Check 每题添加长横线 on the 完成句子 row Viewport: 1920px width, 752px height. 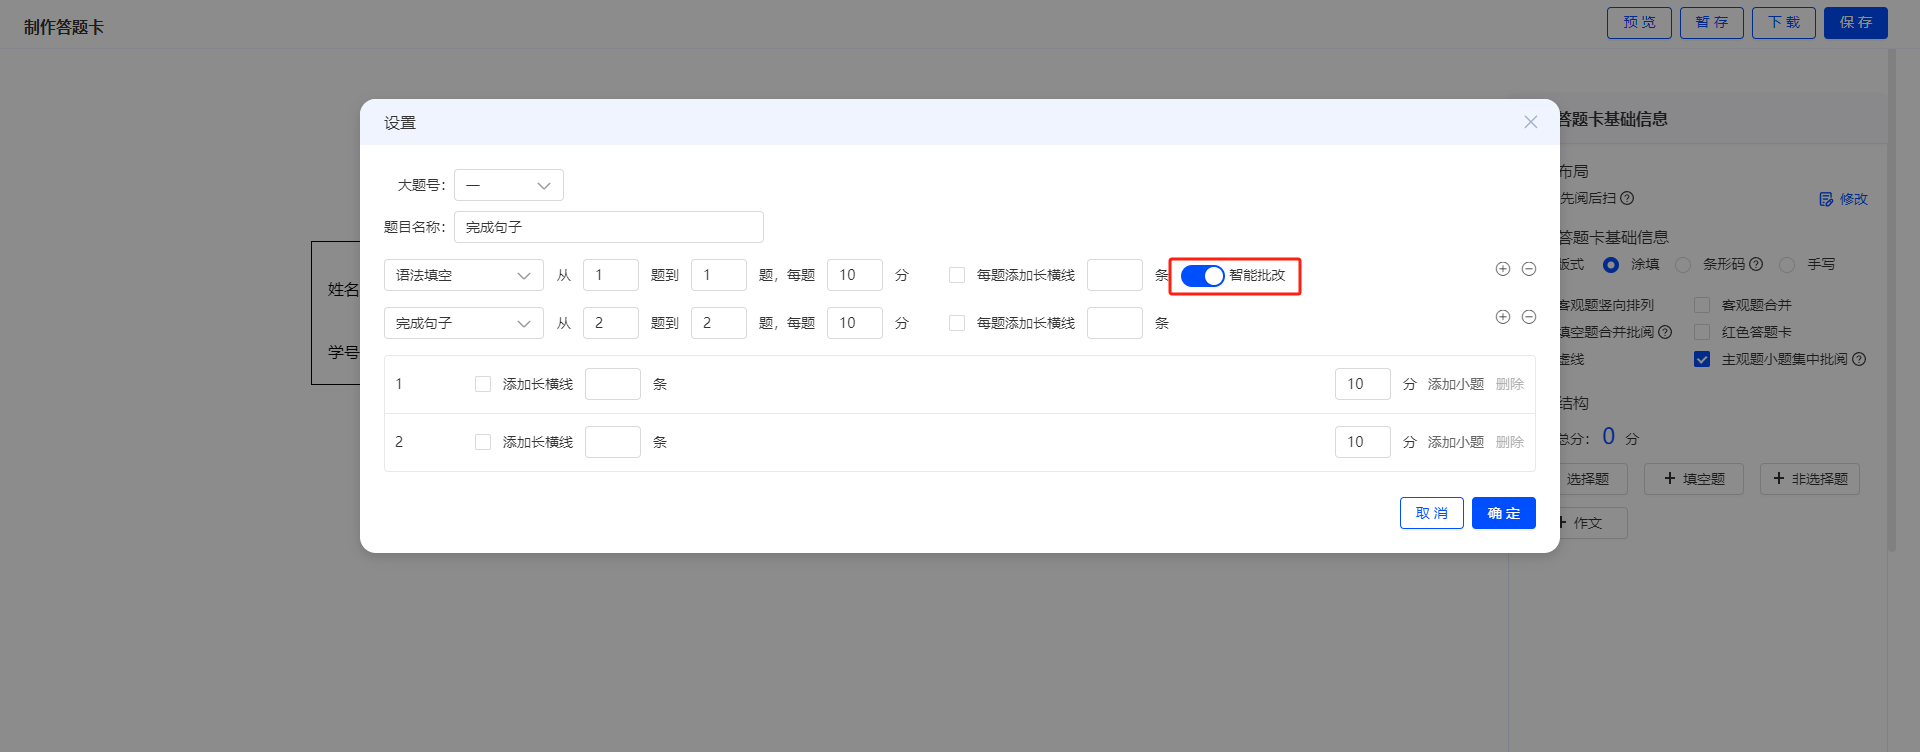coord(957,323)
